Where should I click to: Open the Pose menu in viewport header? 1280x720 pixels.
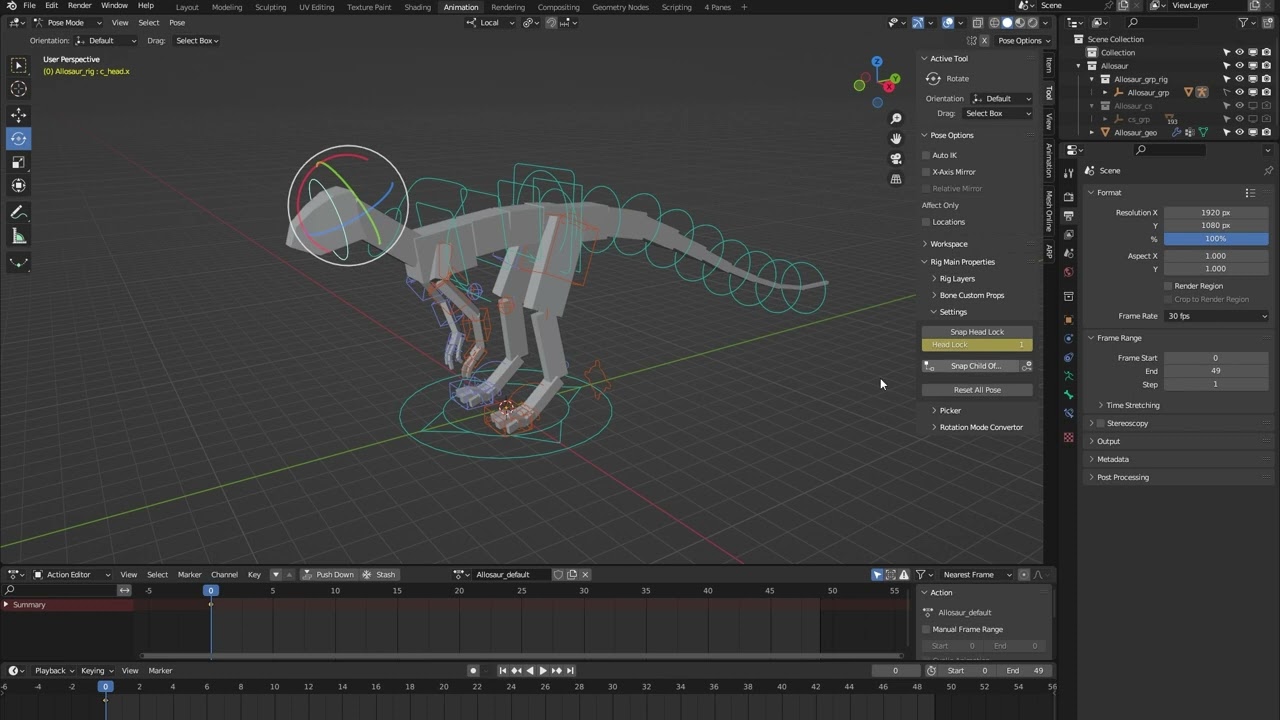click(177, 22)
